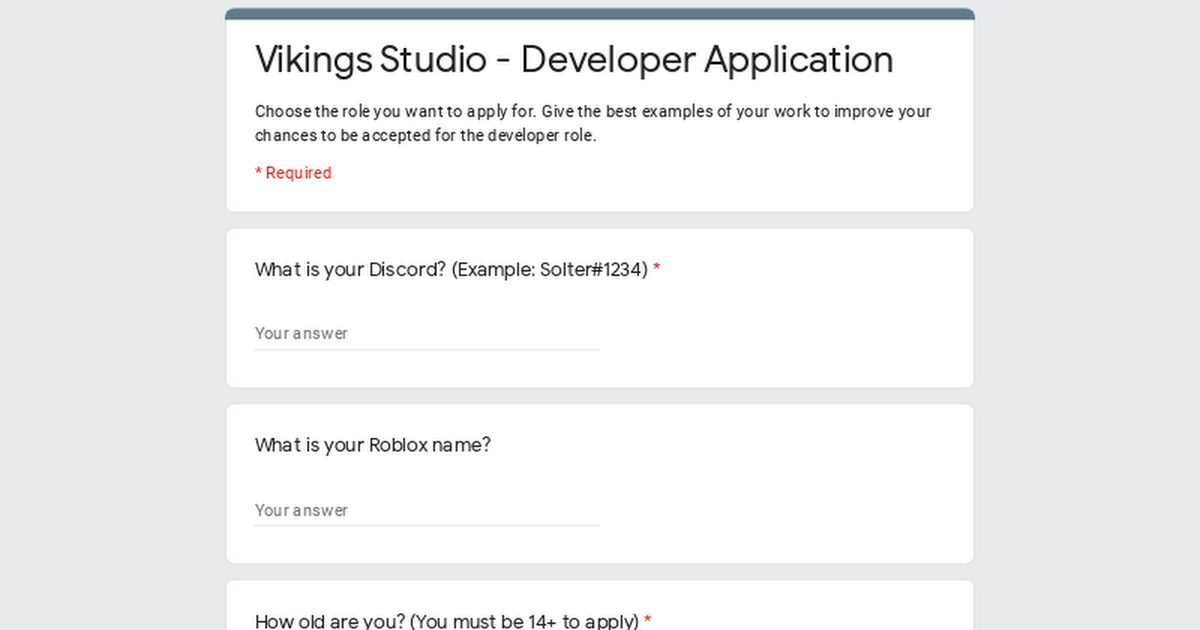
Task: Click inside the second answer underline area
Action: point(427,524)
